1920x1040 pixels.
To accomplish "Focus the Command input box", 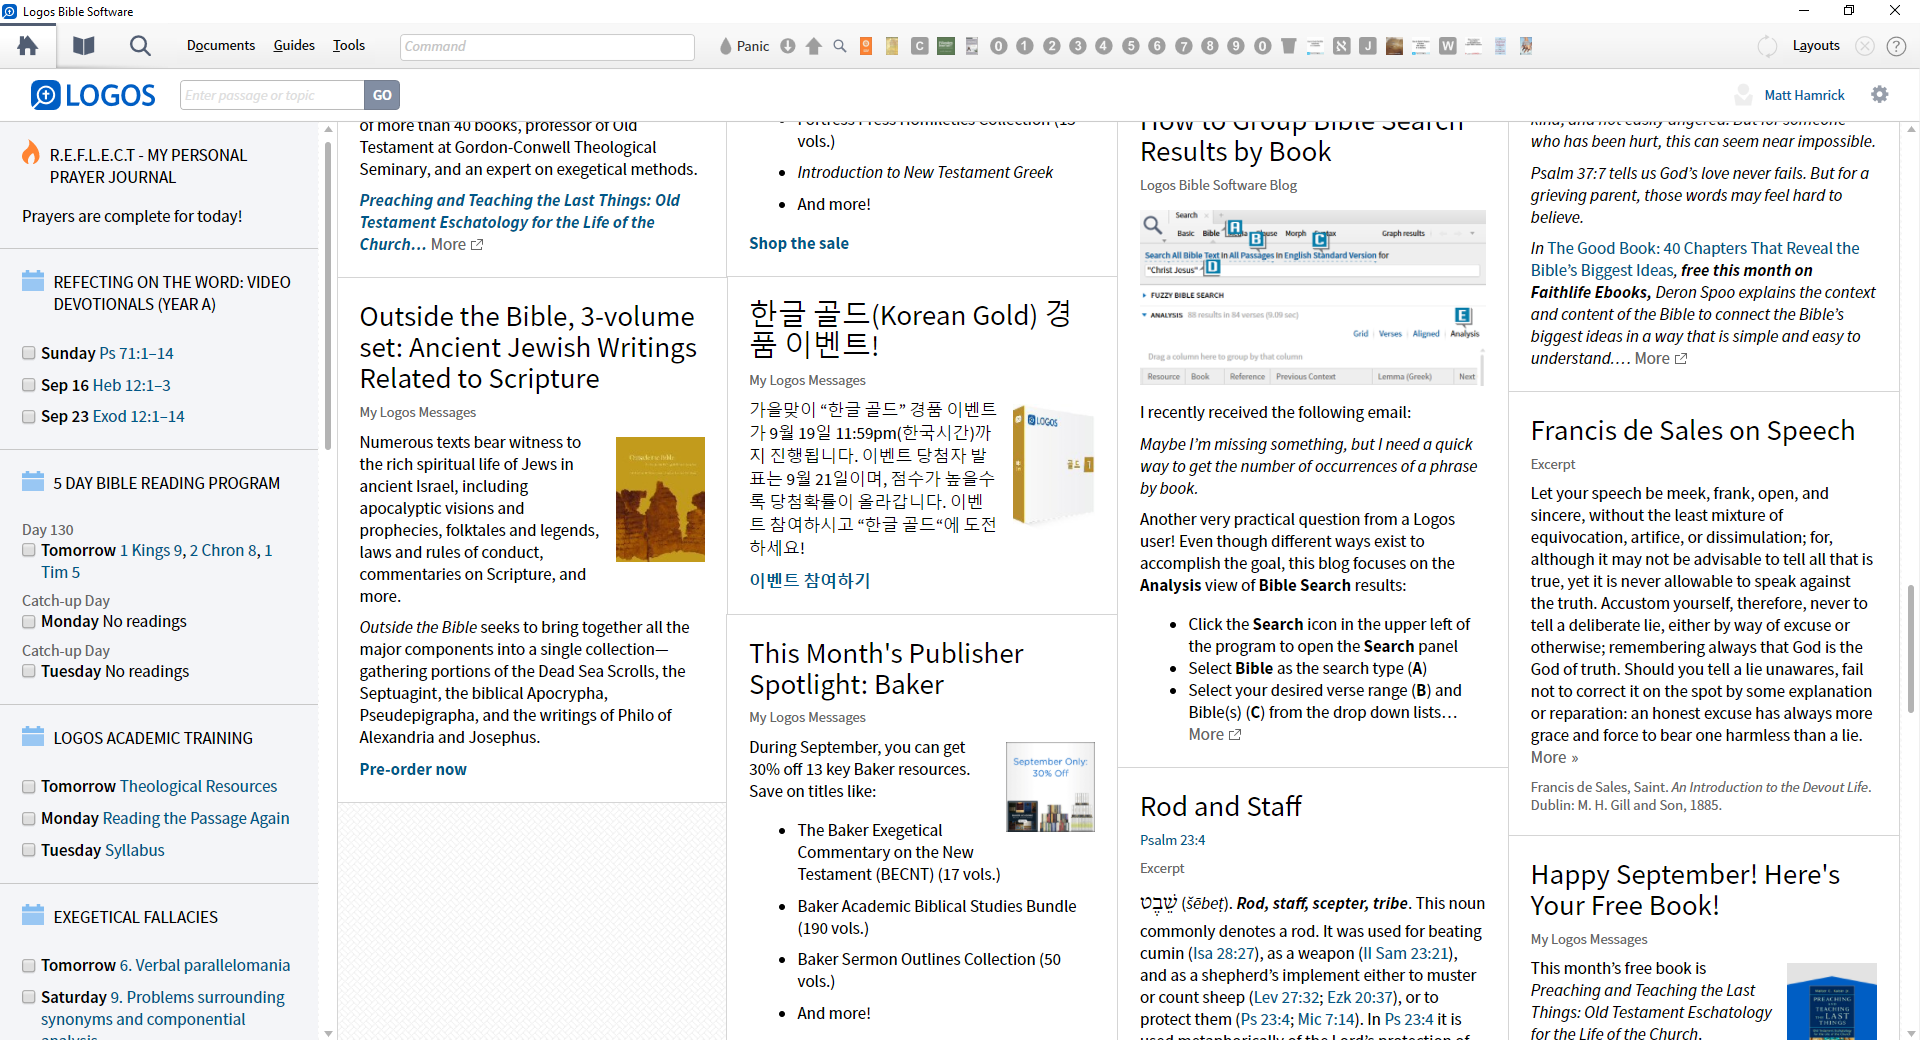I will coord(547,46).
